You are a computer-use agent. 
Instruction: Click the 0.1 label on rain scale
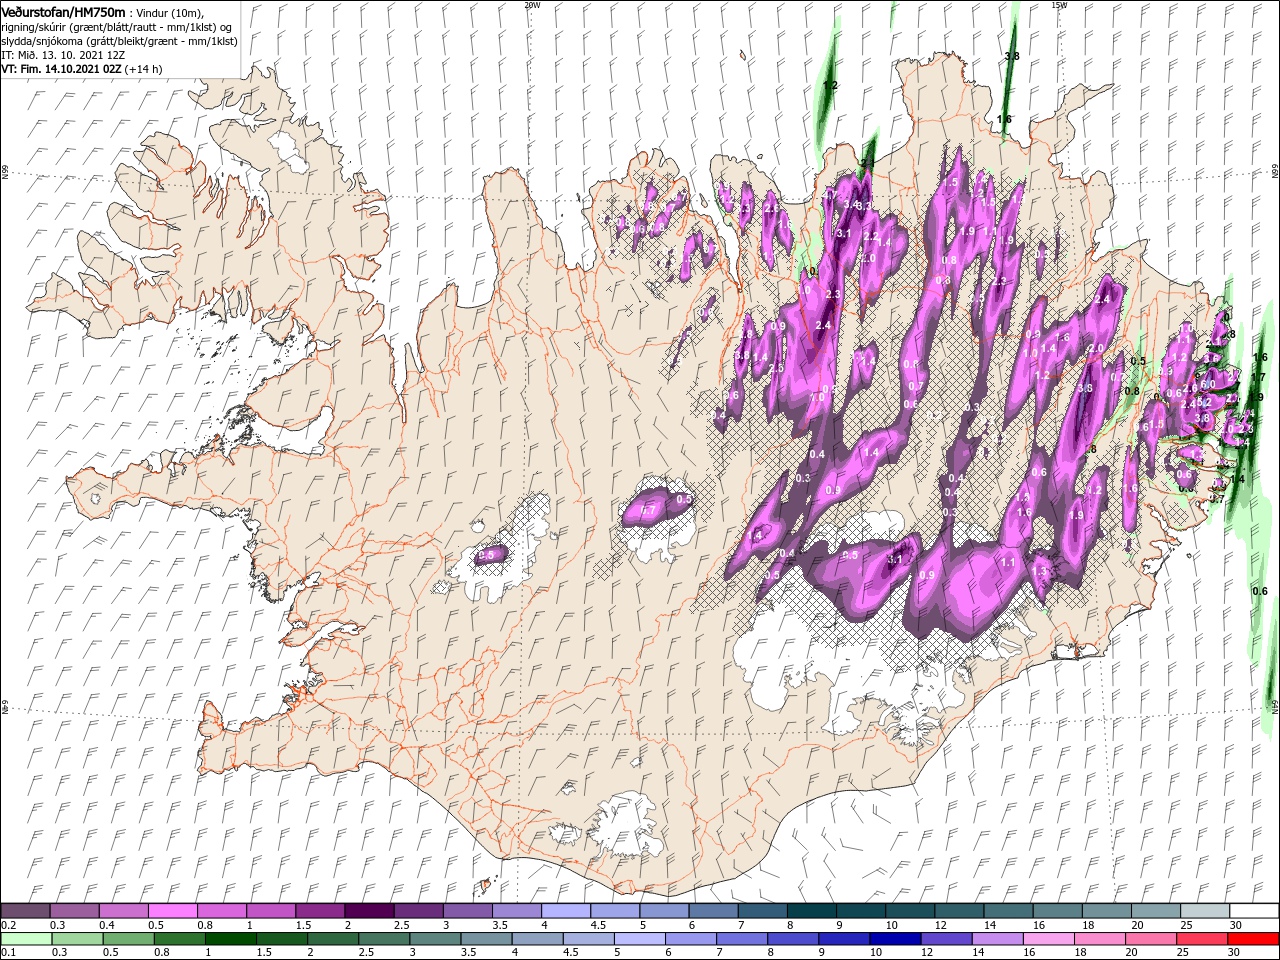coord(7,954)
